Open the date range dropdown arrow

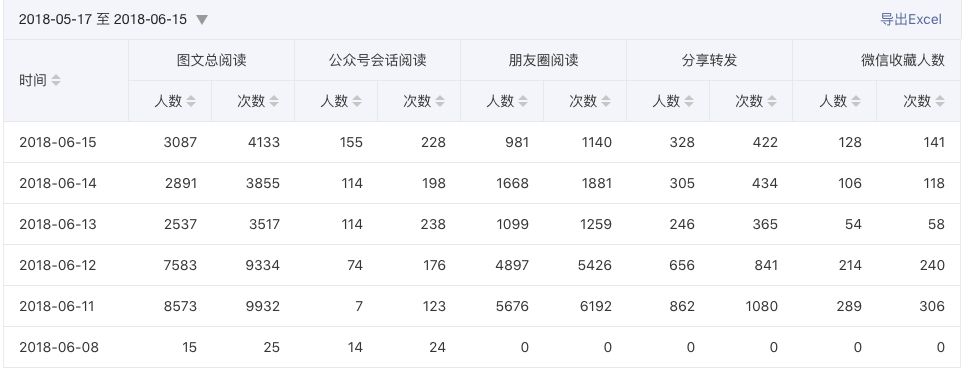[x=202, y=20]
